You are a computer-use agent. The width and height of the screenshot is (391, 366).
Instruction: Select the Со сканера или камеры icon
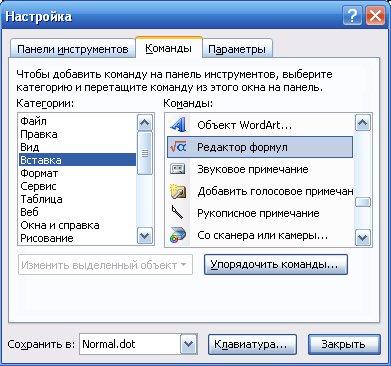[178, 235]
